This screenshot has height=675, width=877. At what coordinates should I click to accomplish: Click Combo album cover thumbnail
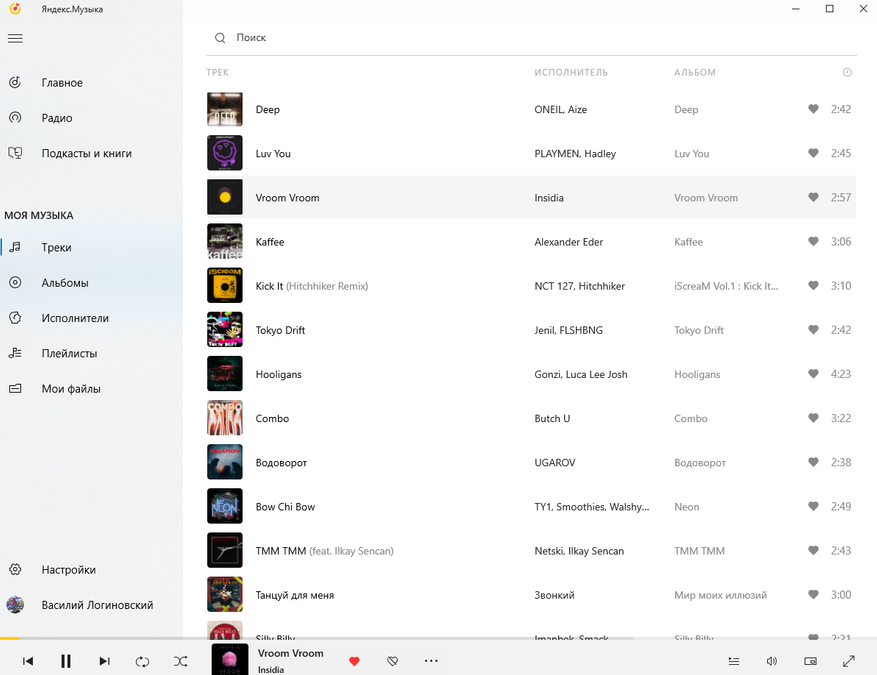pyautogui.click(x=225, y=418)
